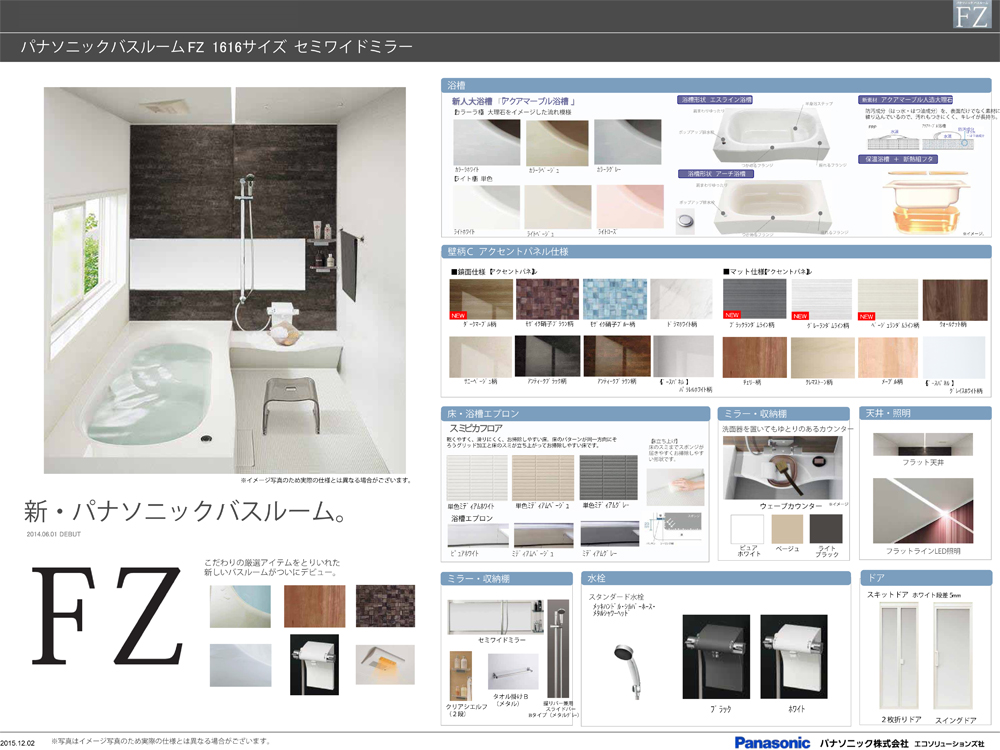Click the slide bar shower image
This screenshot has height=750, width=1000.
tap(558, 649)
